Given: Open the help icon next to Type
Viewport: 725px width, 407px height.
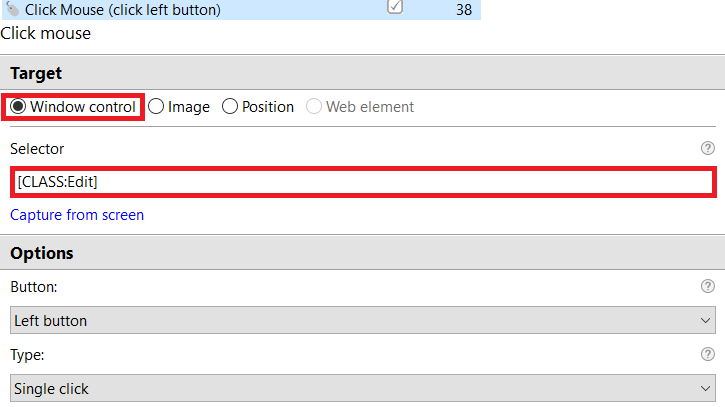Looking at the screenshot, I should [707, 354].
